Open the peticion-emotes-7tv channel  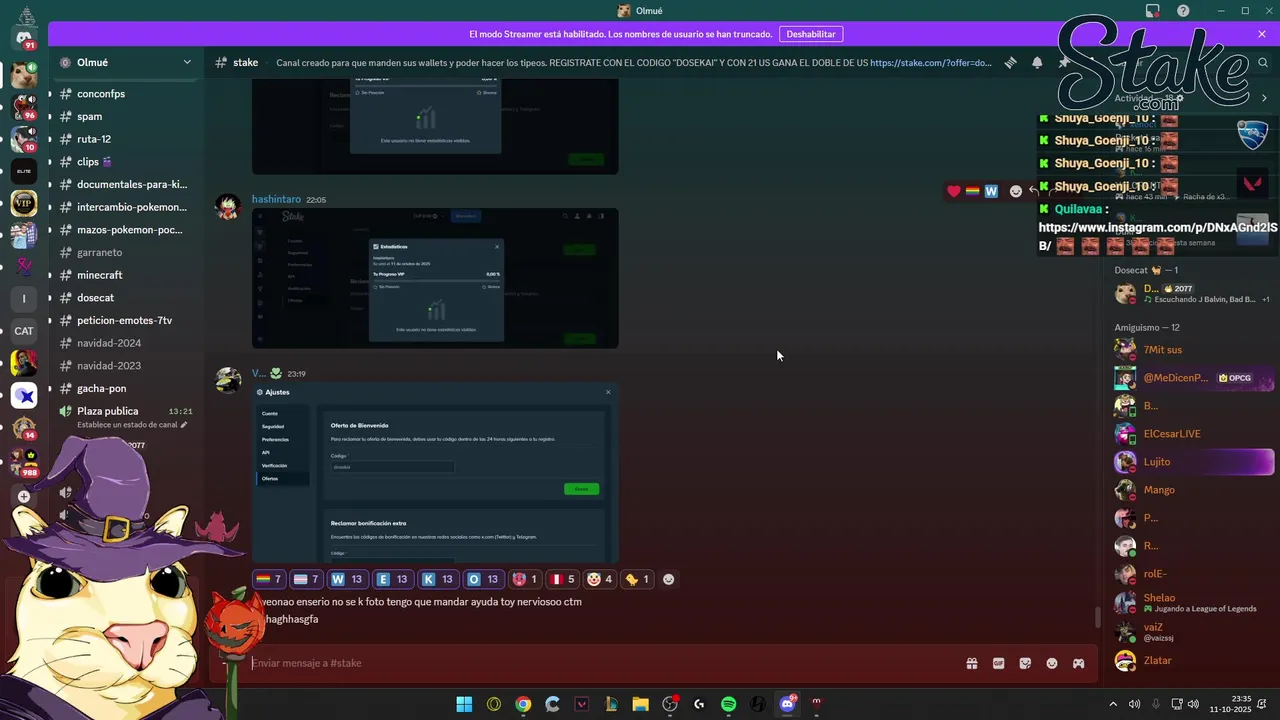pyautogui.click(x=123, y=320)
